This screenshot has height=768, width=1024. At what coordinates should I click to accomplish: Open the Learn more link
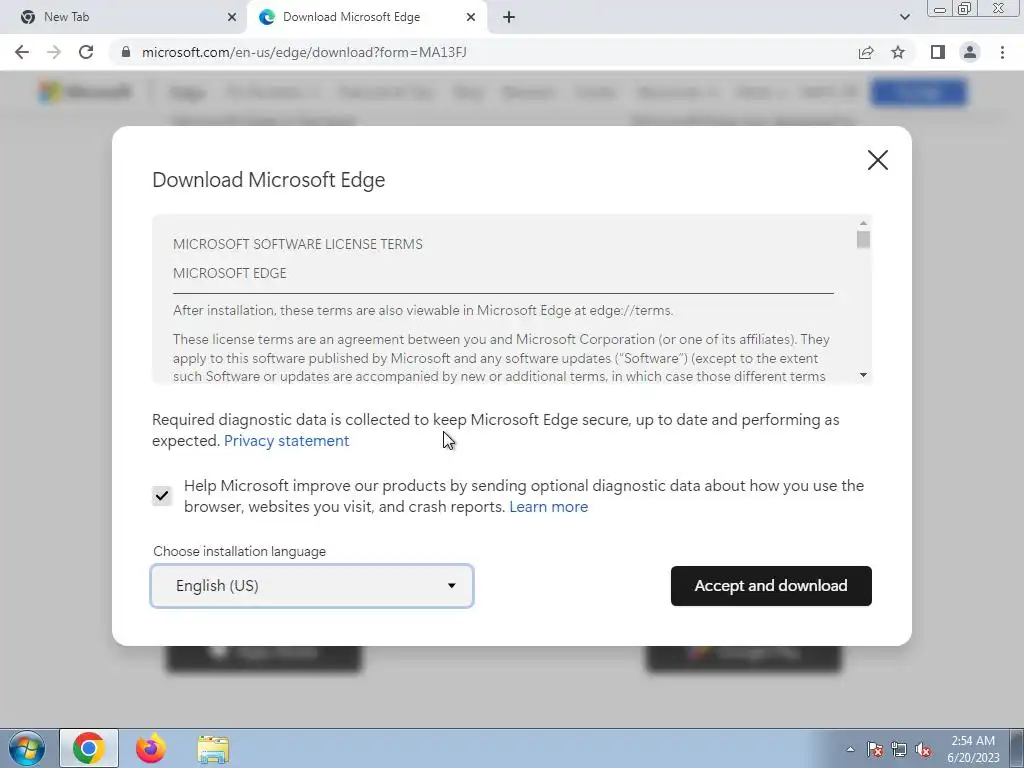[549, 507]
